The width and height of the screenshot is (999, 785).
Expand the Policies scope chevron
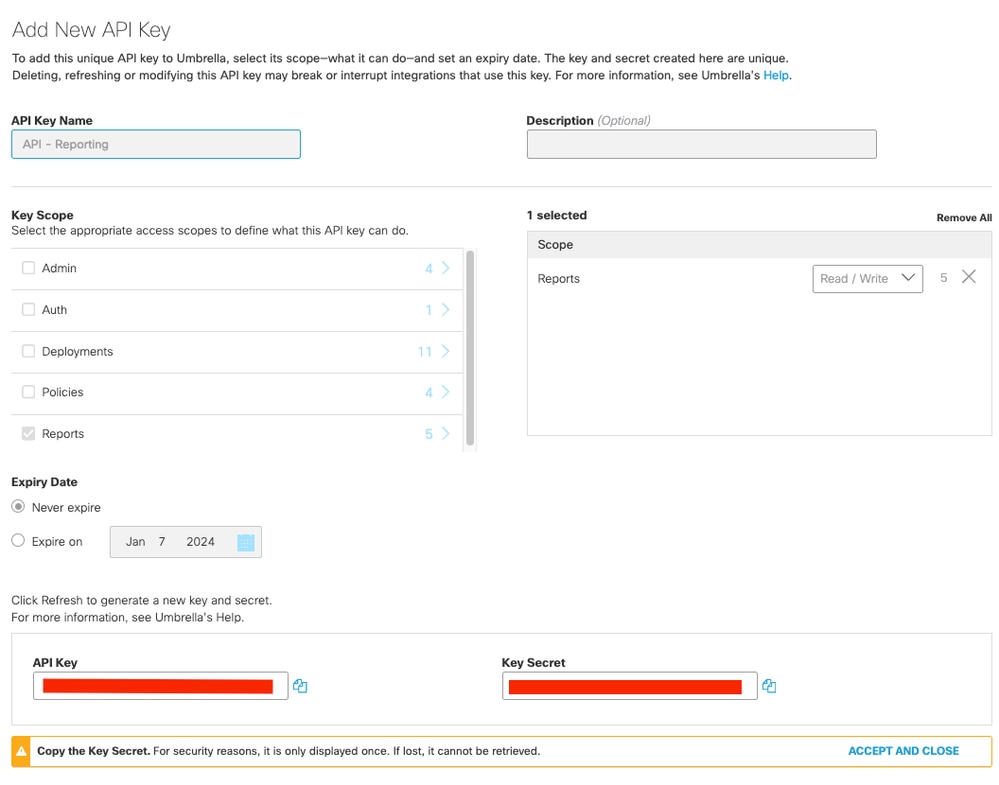(x=445, y=392)
